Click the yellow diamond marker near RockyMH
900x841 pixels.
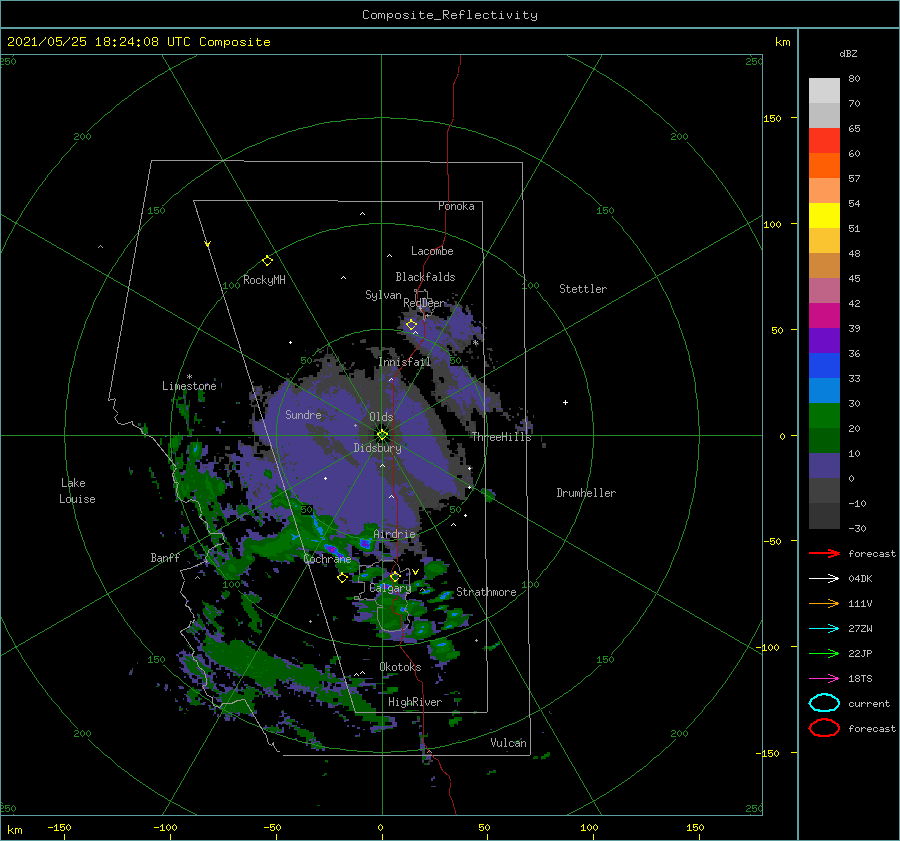click(267, 261)
